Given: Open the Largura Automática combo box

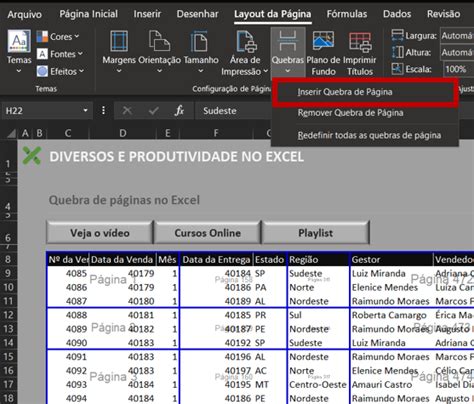Looking at the screenshot, I should pos(457,35).
